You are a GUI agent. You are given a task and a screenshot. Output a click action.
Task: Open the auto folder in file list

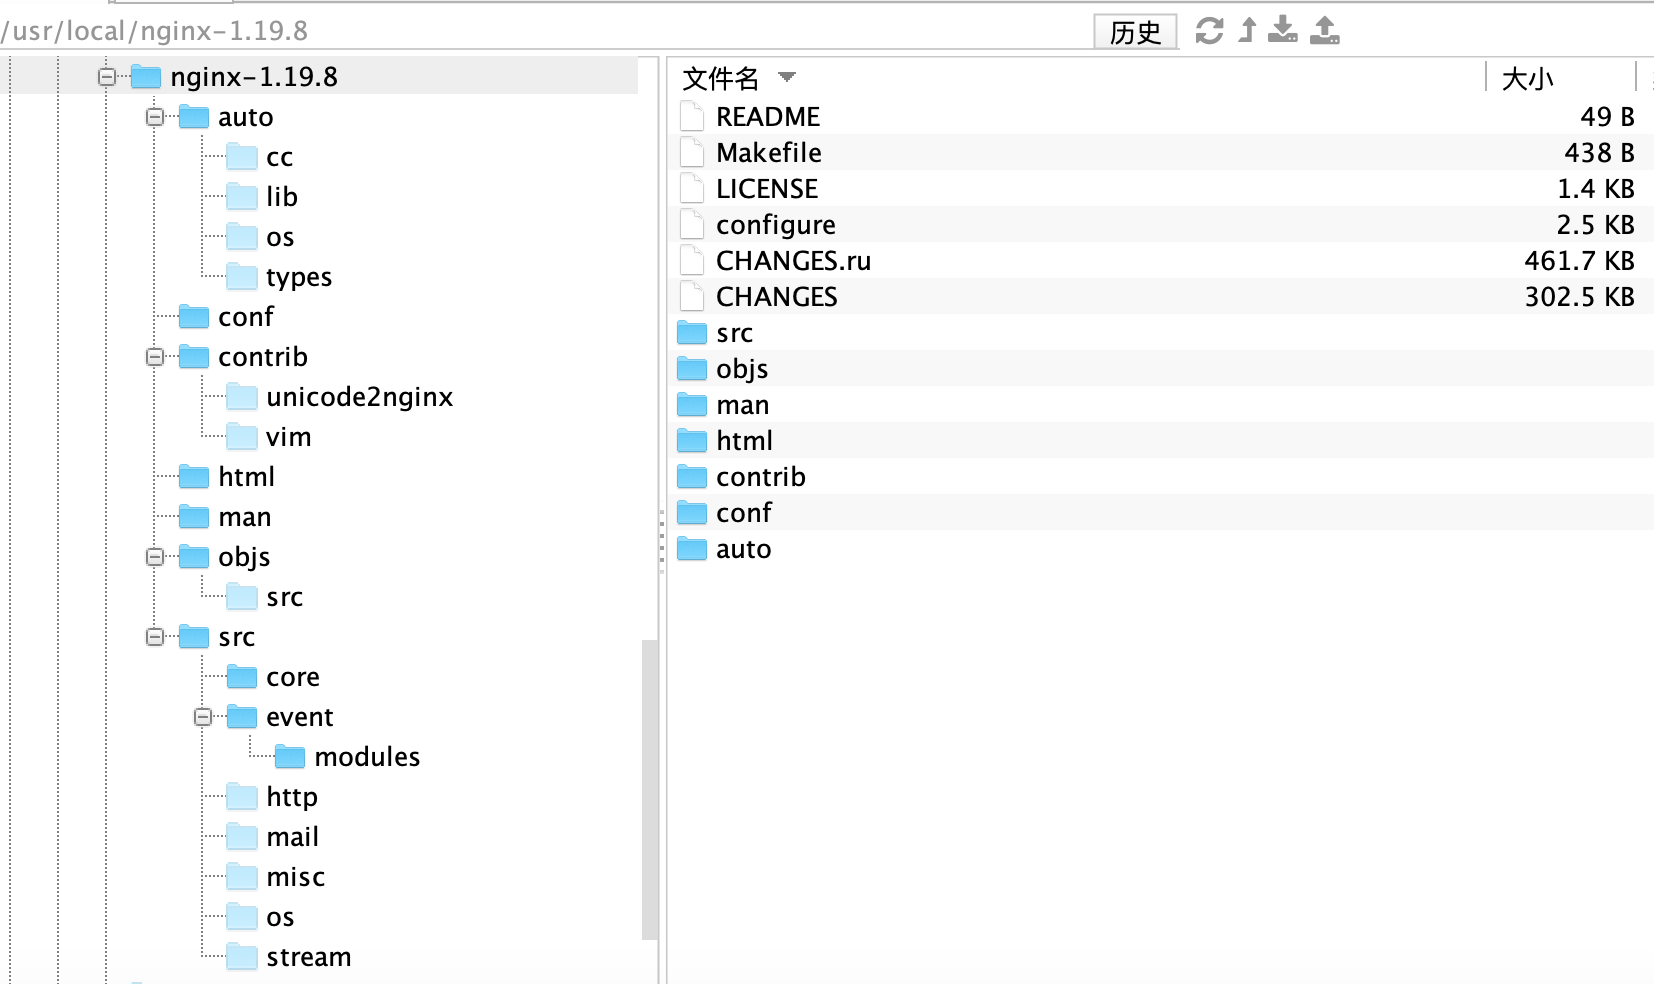click(x=724, y=548)
